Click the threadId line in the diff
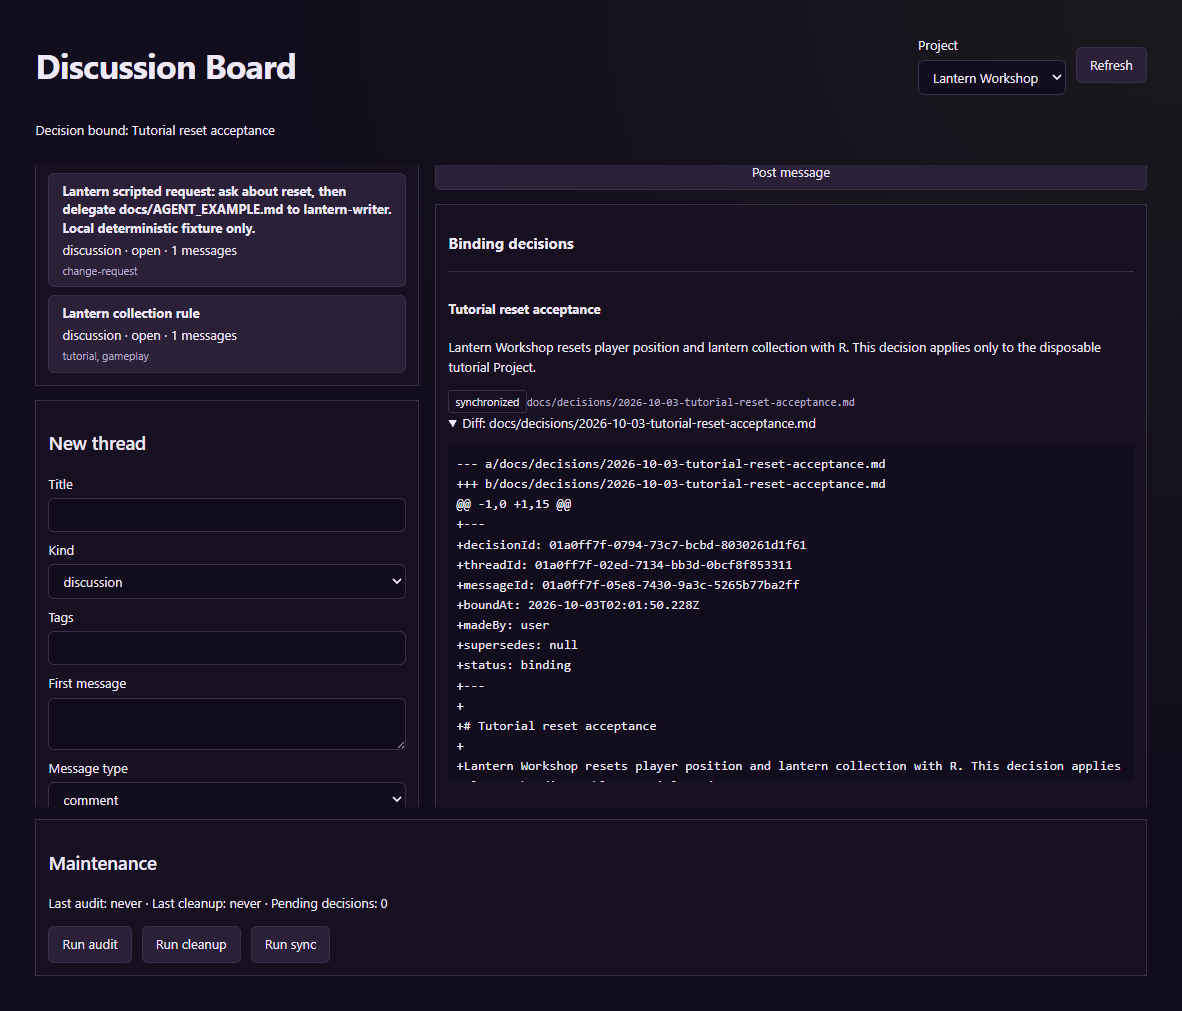Screen dimensions: 1182x1011 click(624, 565)
